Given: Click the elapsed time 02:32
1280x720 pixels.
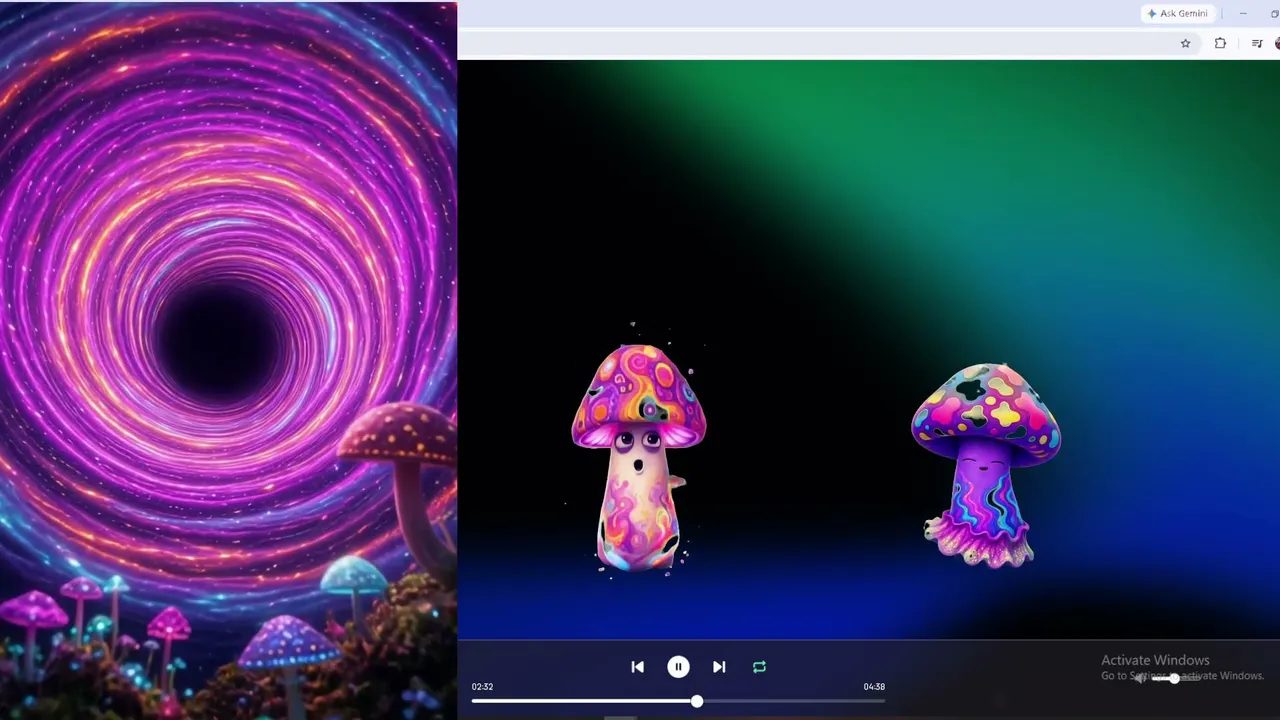Looking at the screenshot, I should point(482,687).
